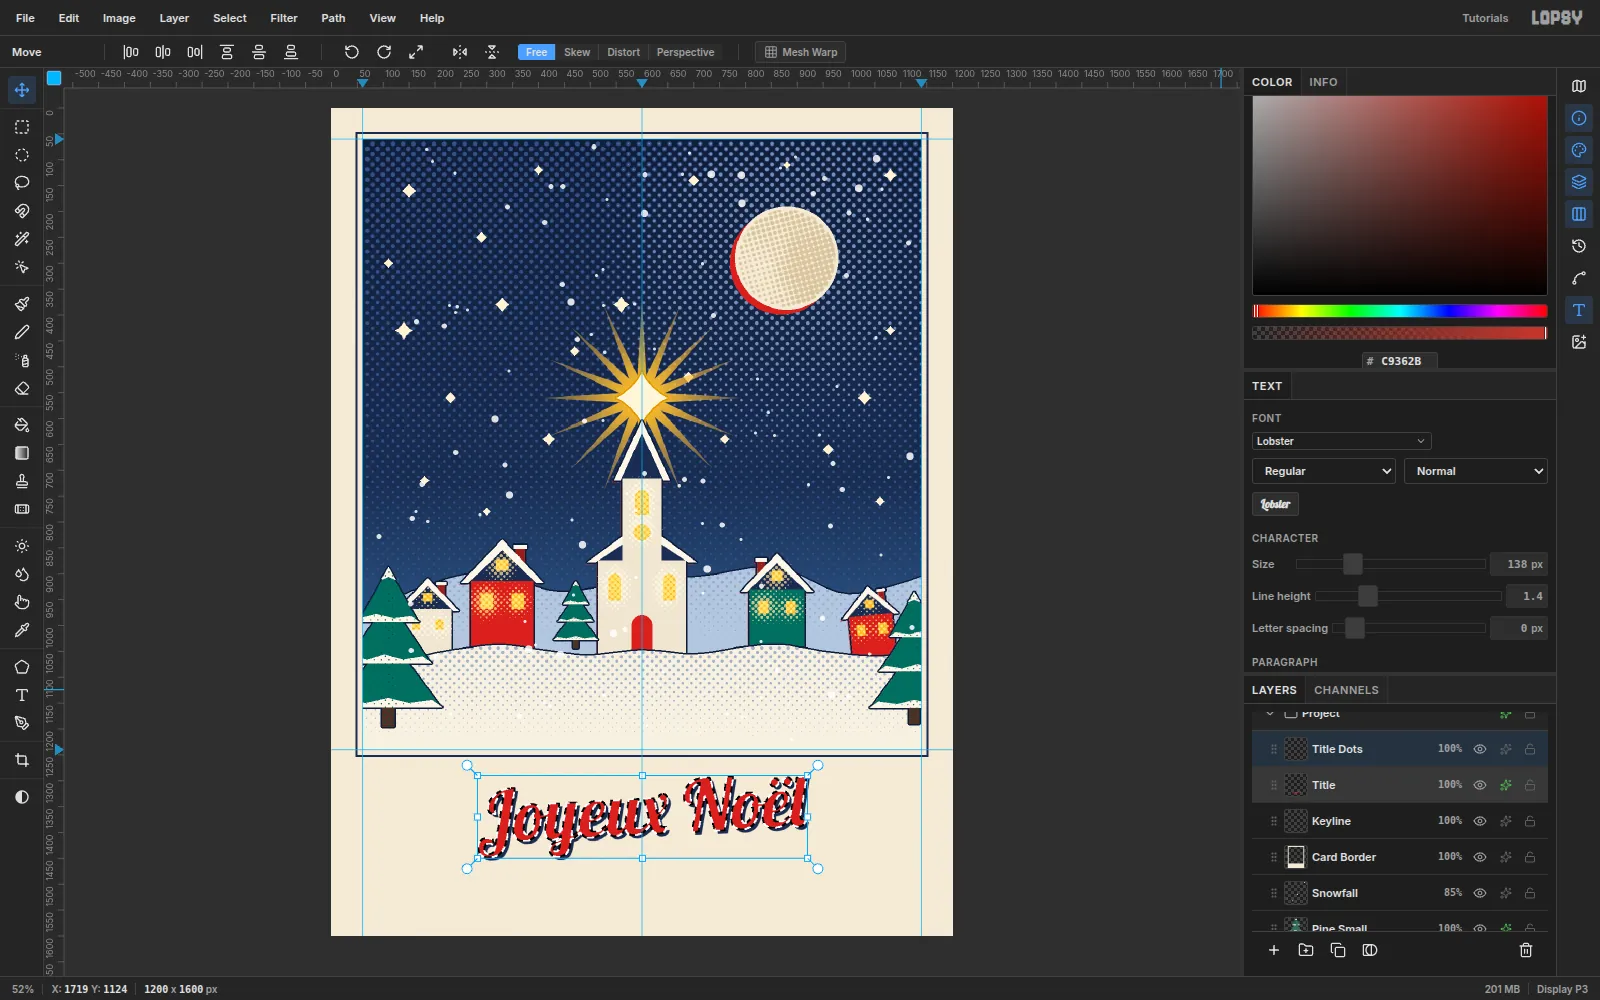Click the Rotate clockwise icon
The height and width of the screenshot is (1000, 1600).
[x=384, y=52]
